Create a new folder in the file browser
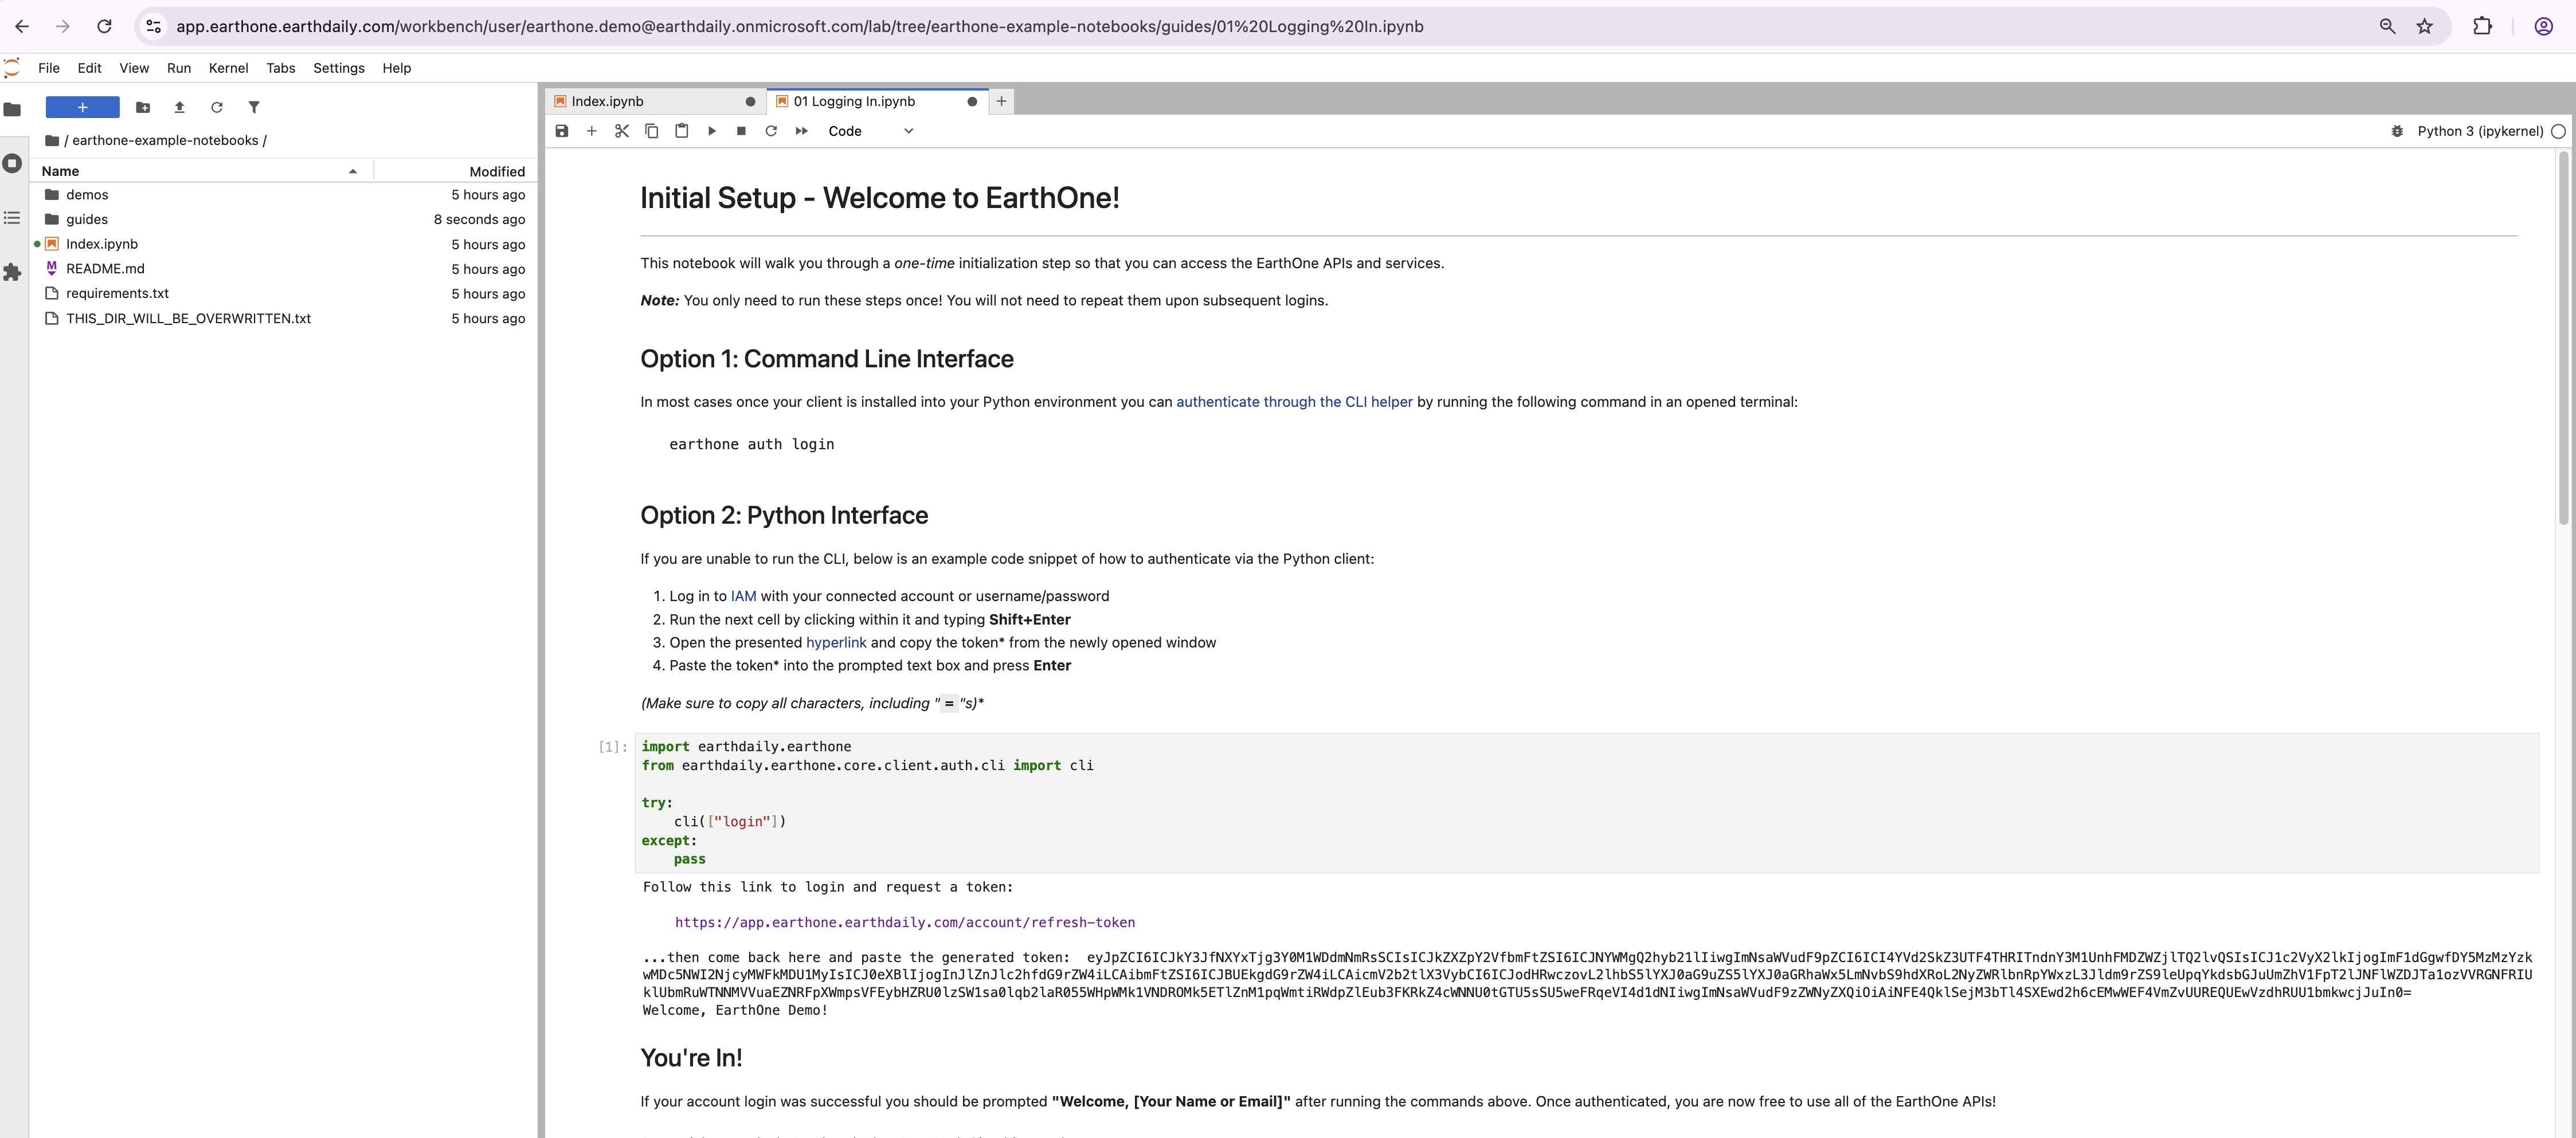 (x=143, y=107)
